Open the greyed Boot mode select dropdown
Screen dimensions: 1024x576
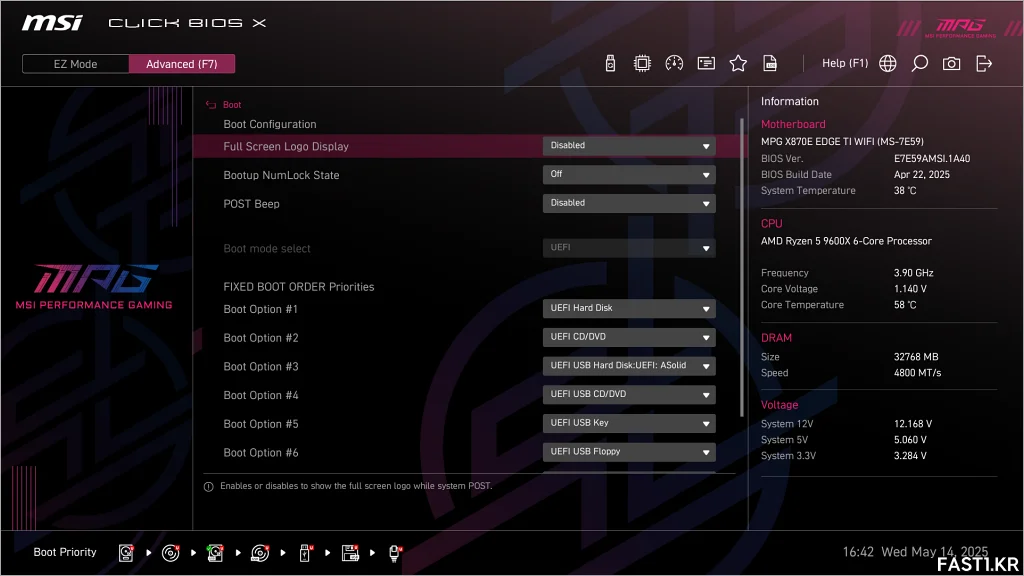coord(629,248)
